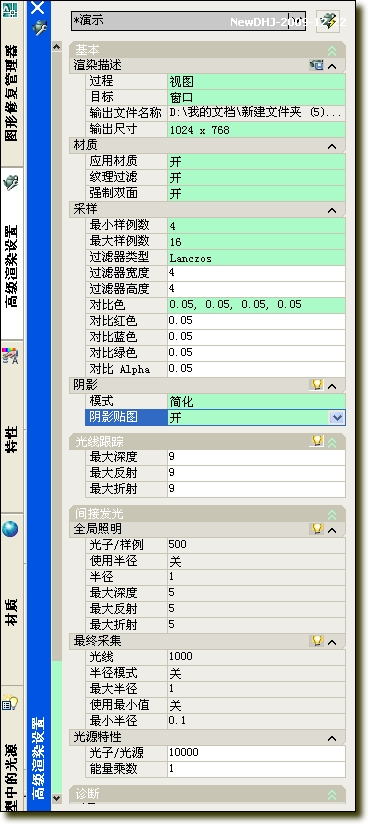Viewport: 368px width, 824px height.
Task: Click the 最小样例数 value 4
Action: point(257,225)
